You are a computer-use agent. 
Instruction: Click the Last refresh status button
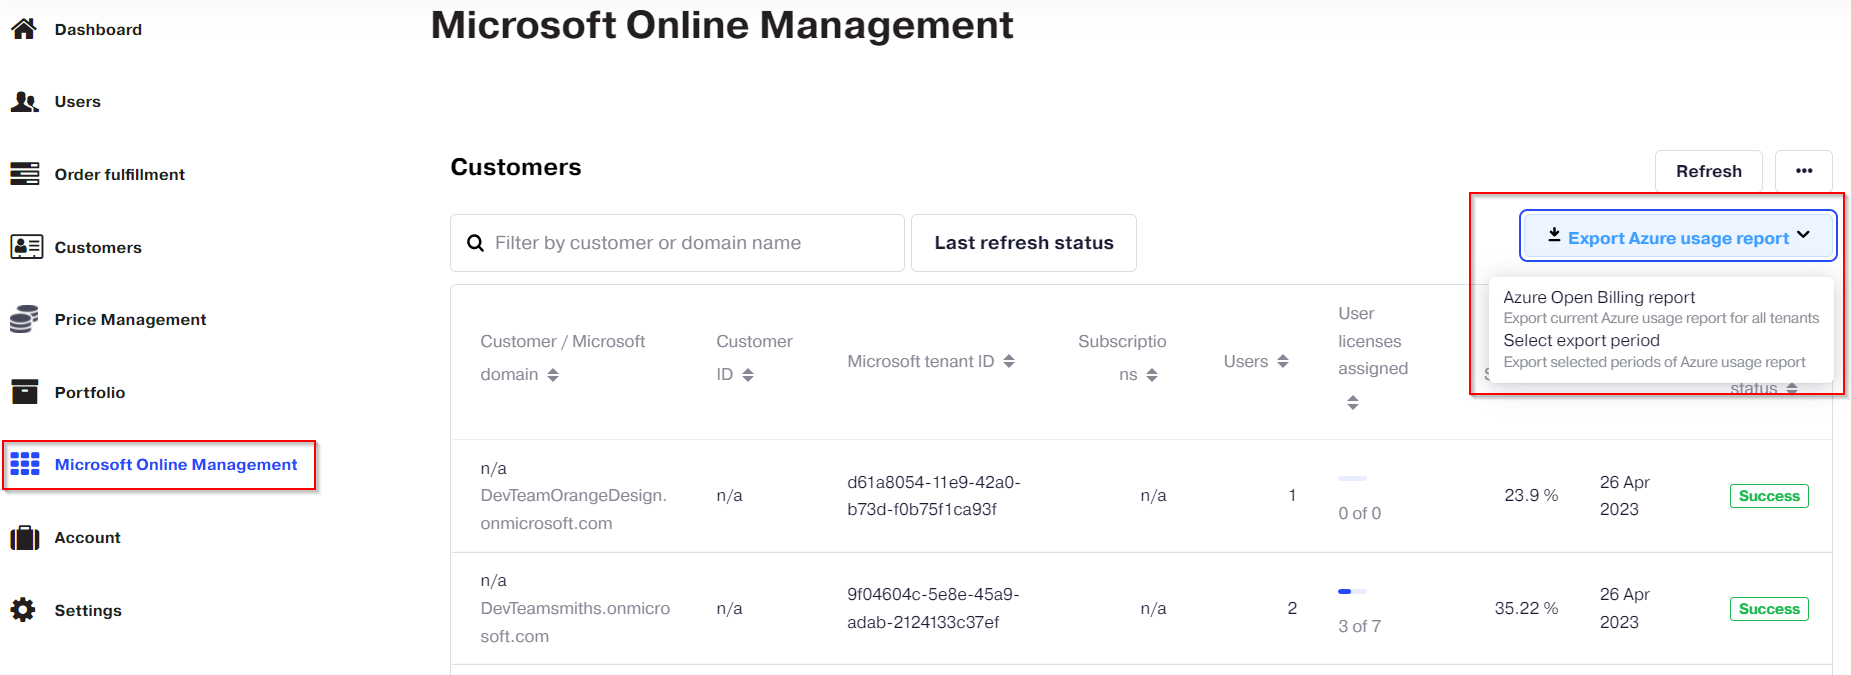click(x=1023, y=243)
